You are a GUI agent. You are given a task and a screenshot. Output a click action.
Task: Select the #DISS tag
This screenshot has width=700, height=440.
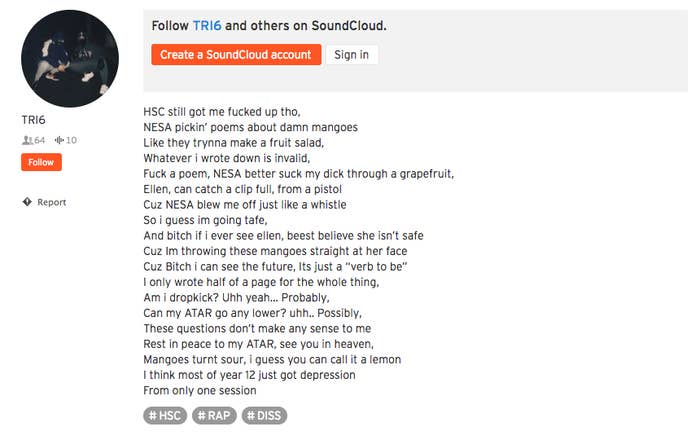tap(264, 416)
